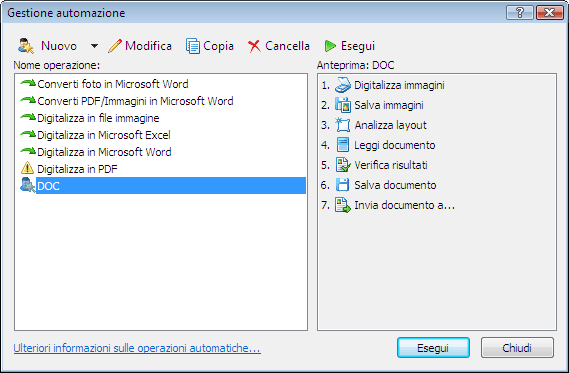Click green arrow icon beside Digitalizza in Microsoft Excel
The image size is (569, 373).
coord(28,135)
